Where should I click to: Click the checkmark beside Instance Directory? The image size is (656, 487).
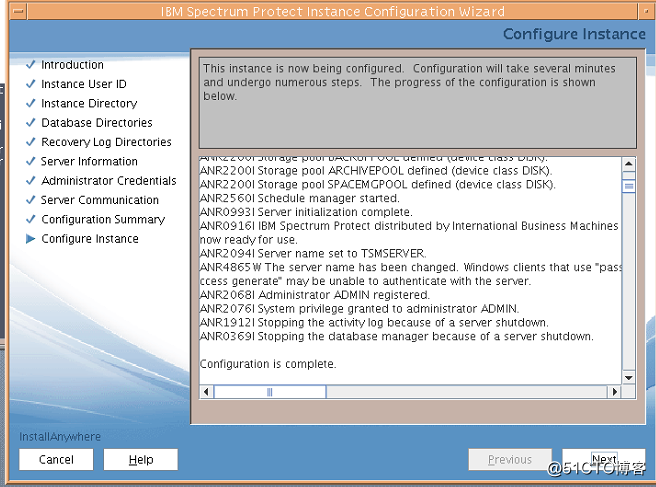pyautogui.click(x=31, y=103)
